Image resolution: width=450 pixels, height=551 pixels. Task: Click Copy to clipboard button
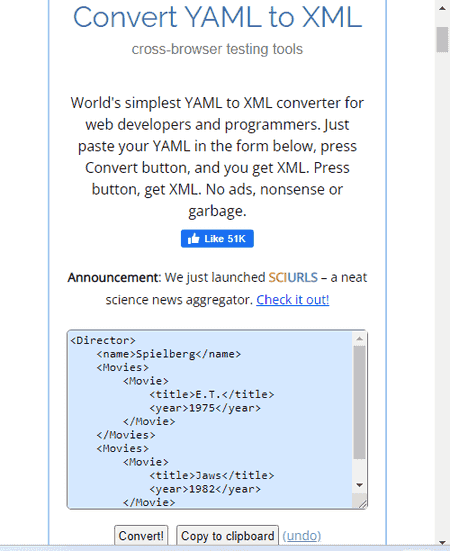coord(227,536)
